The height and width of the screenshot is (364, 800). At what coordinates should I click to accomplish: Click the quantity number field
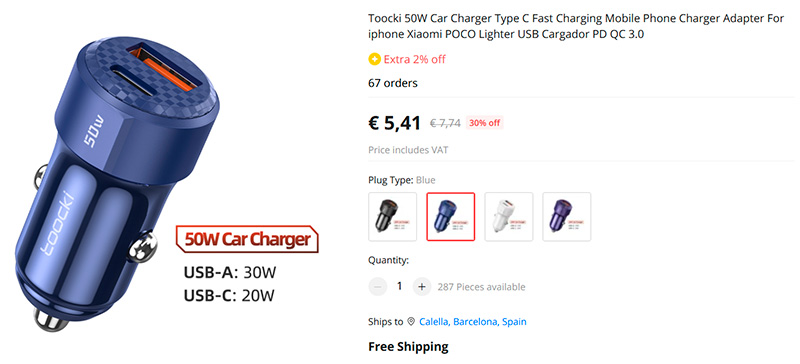click(399, 286)
